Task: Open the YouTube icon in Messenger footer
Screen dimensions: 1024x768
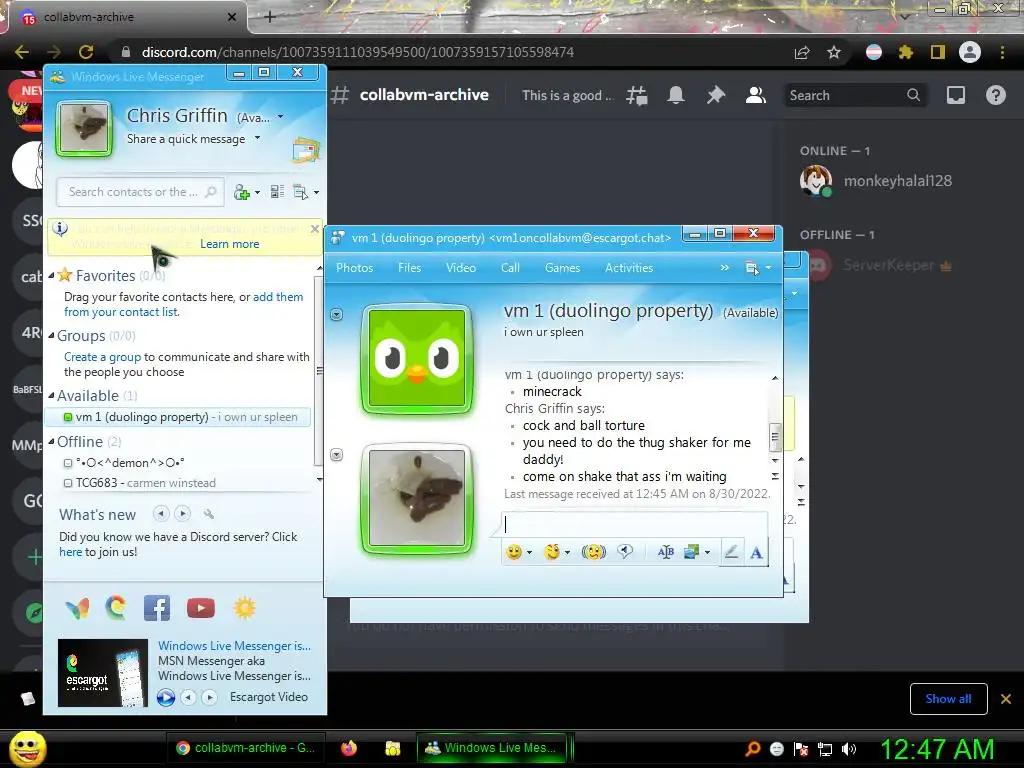Action: [x=200, y=609]
